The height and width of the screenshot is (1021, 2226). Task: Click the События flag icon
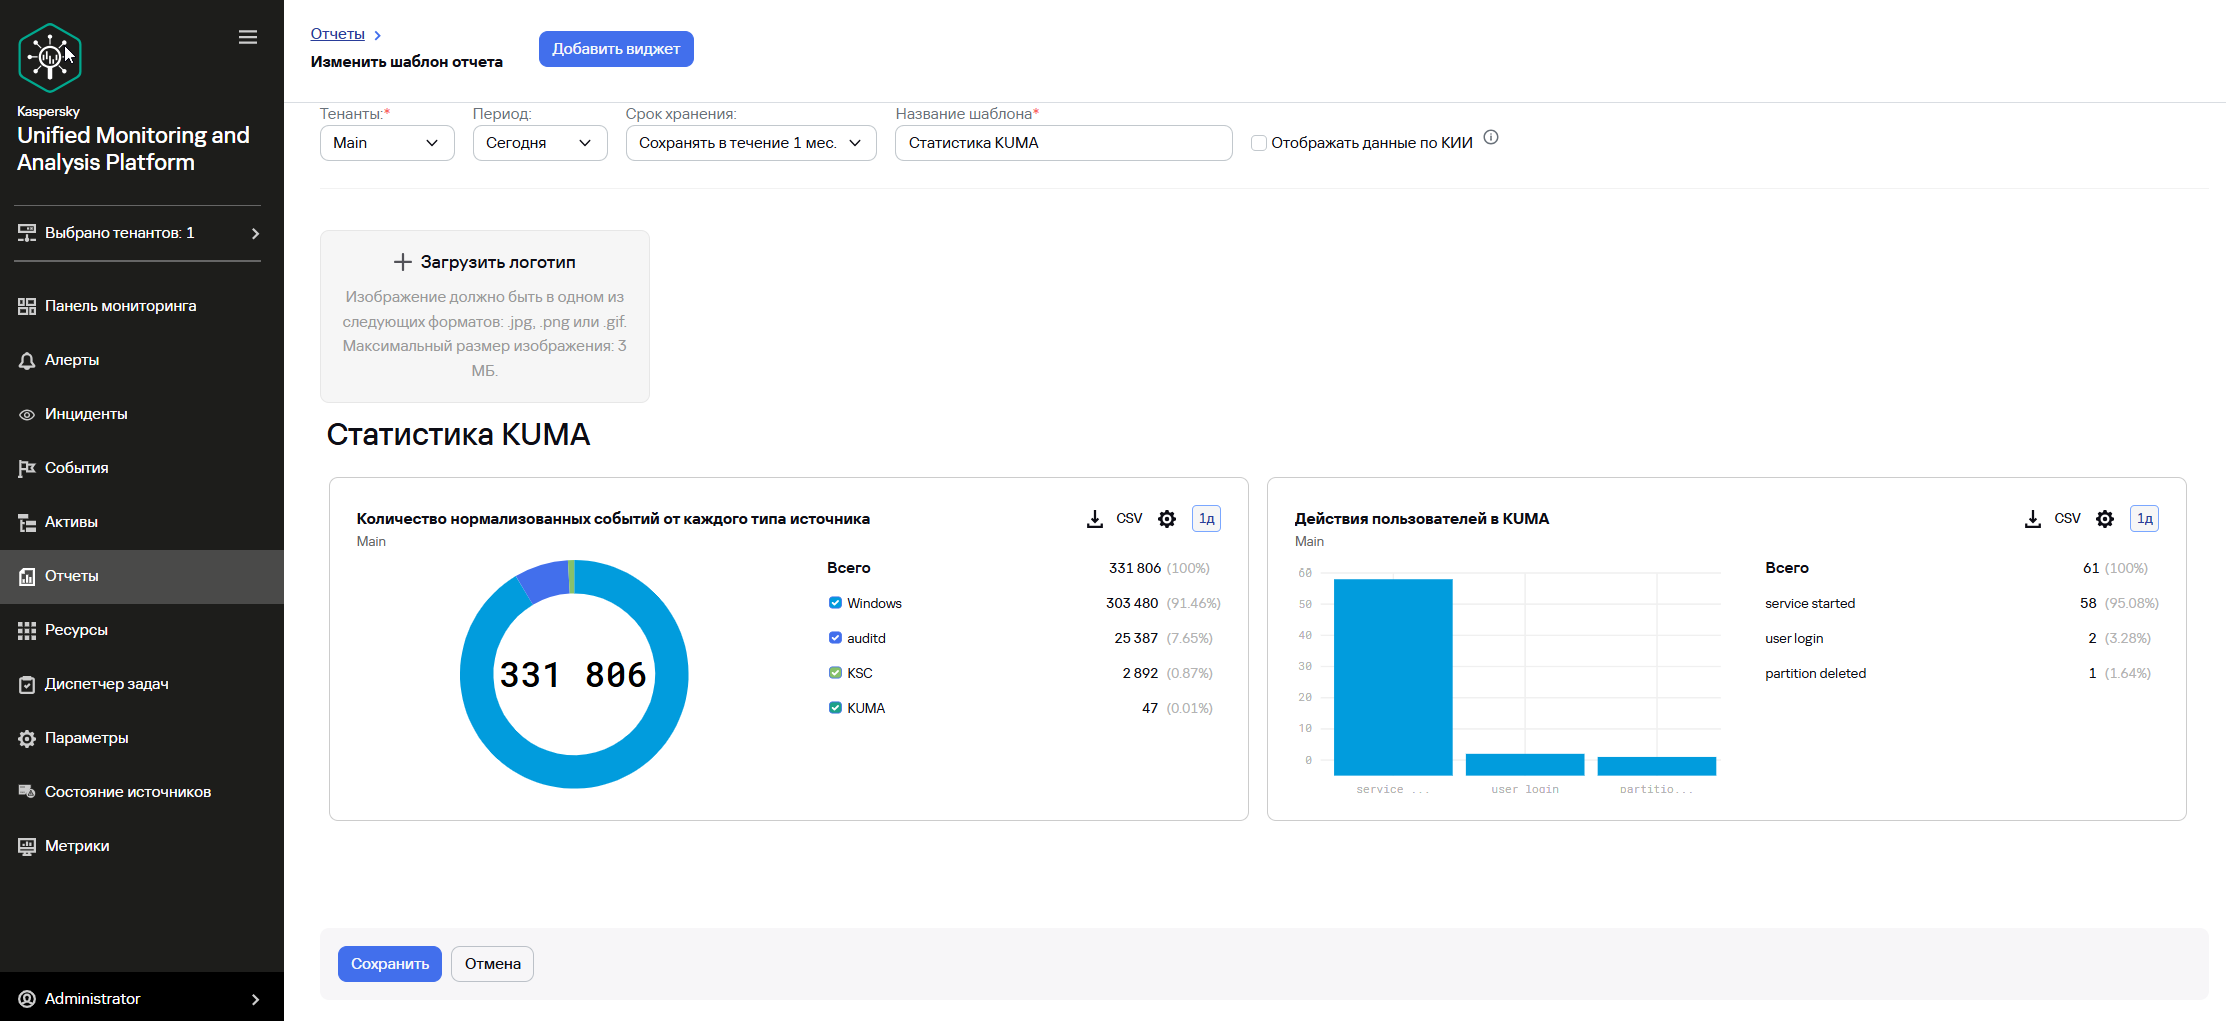27,468
